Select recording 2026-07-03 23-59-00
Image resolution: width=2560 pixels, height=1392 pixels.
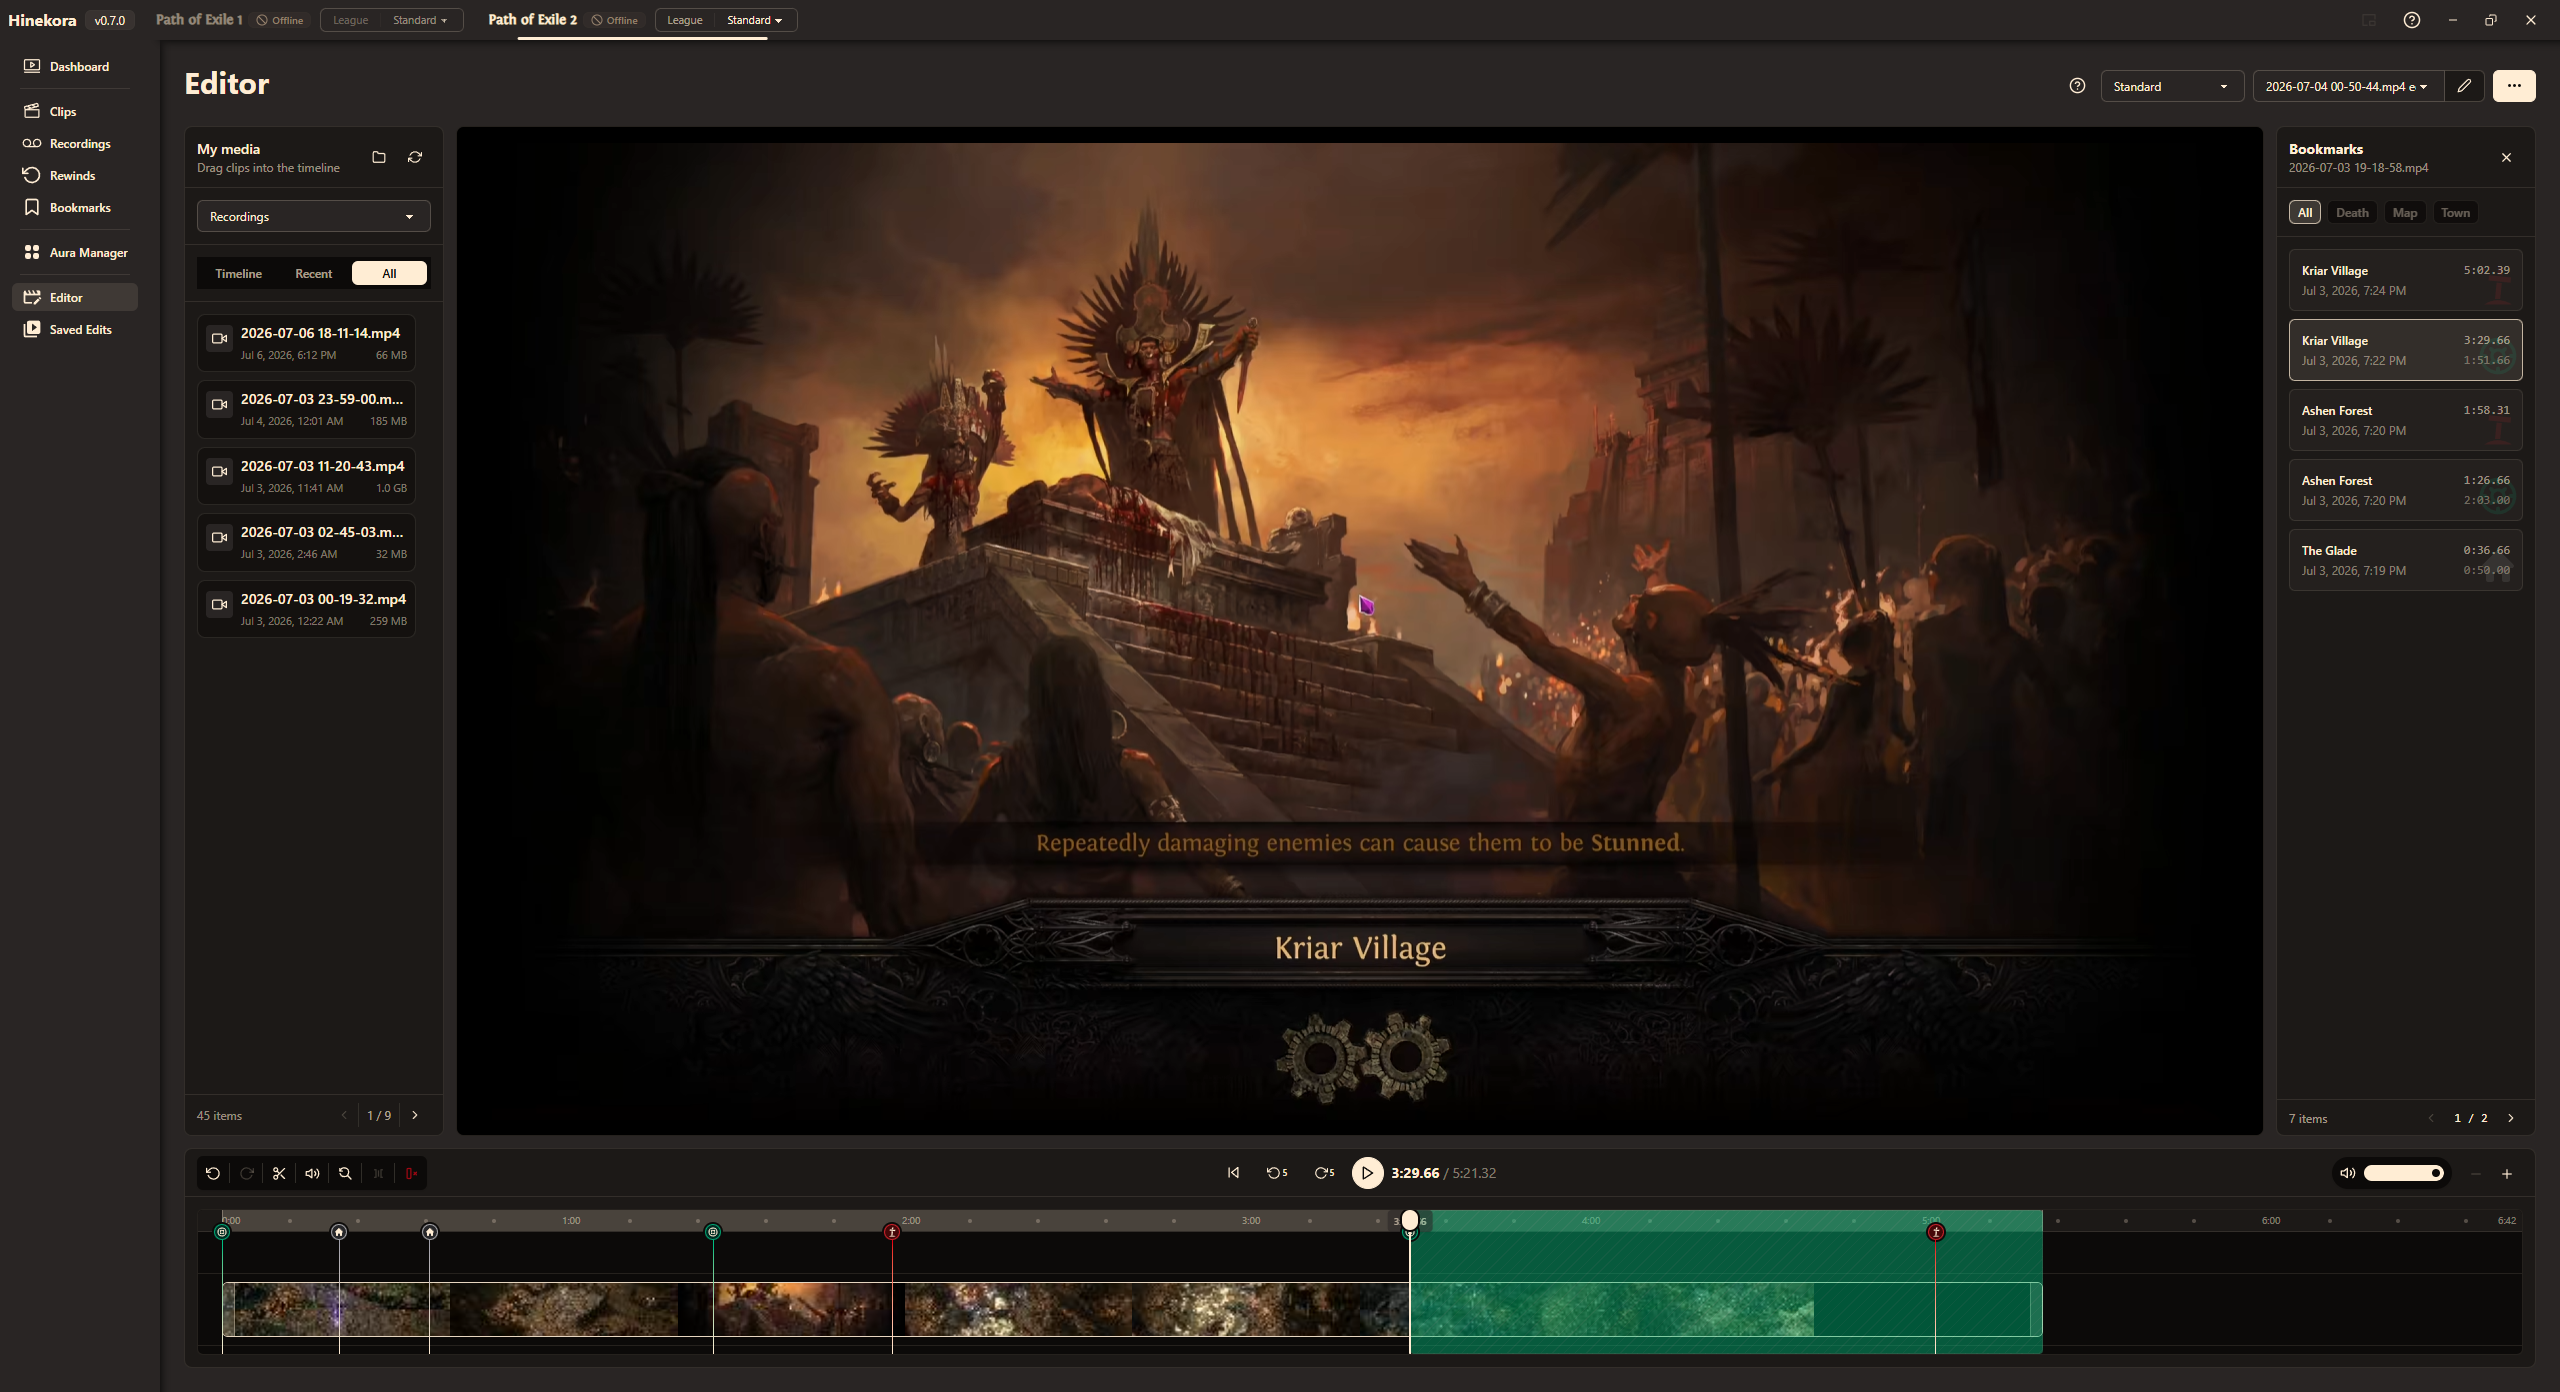[x=306, y=409]
